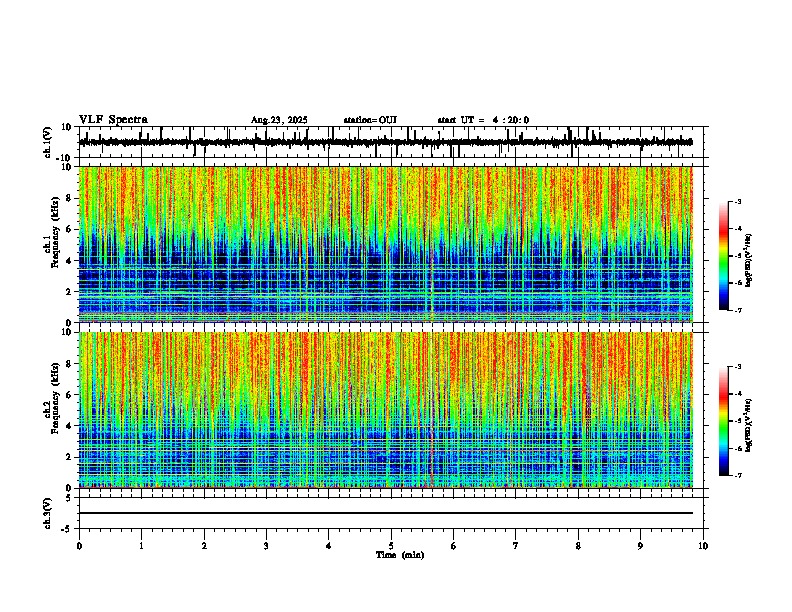The height and width of the screenshot is (612, 792).
Task: Click time axis tick label "2"
Action: click(204, 546)
